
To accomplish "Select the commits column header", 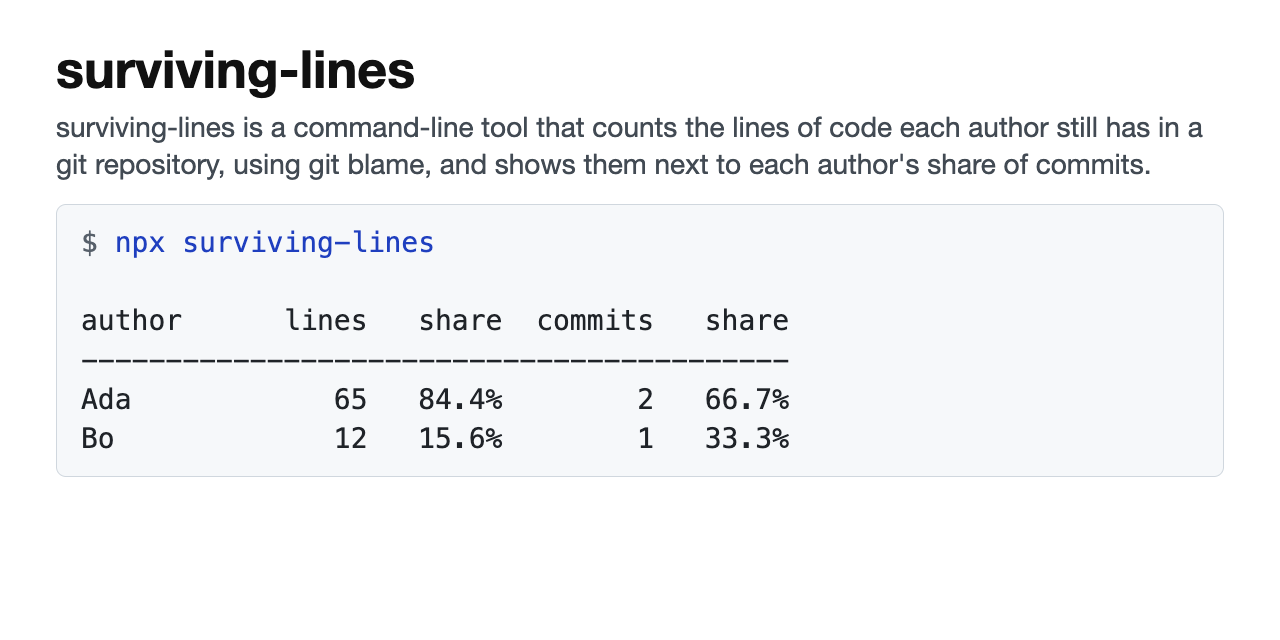I will point(595,320).
